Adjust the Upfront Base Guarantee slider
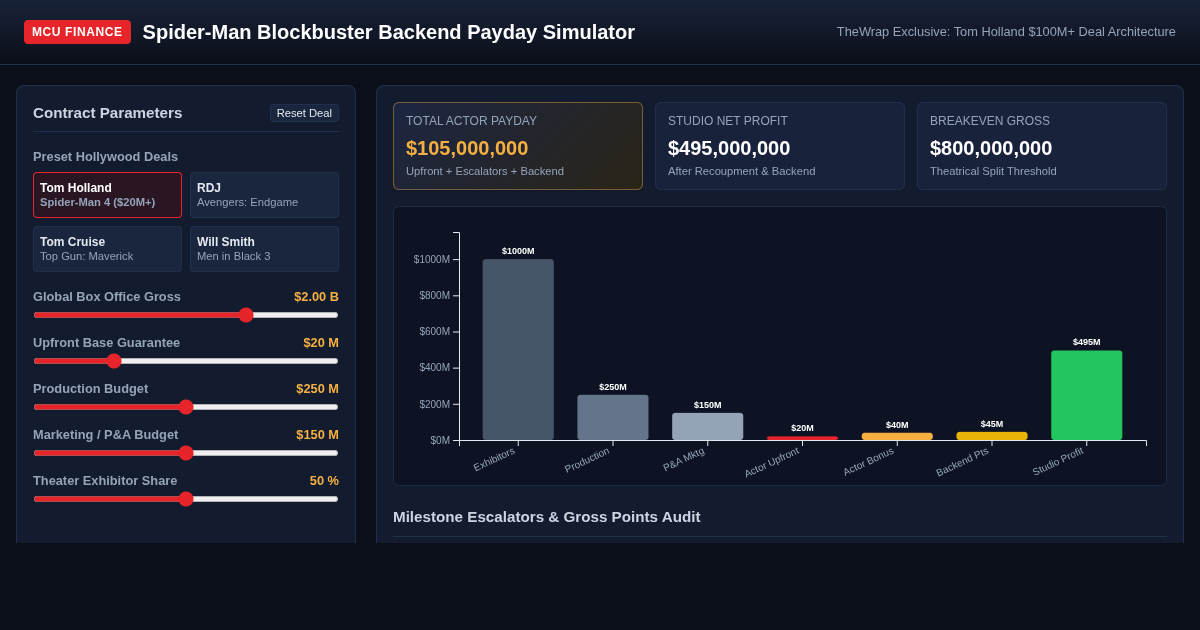 186,361
